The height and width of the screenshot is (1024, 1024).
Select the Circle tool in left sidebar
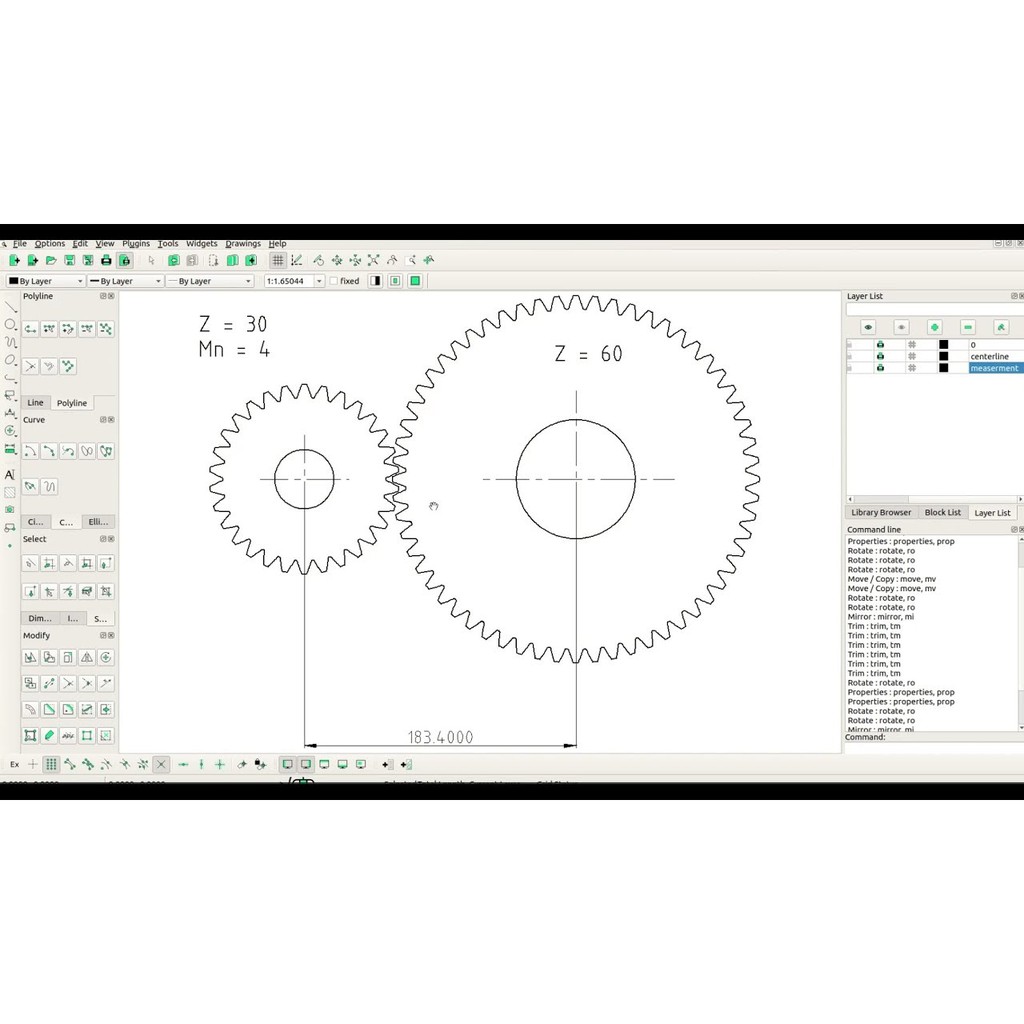click(x=10, y=325)
